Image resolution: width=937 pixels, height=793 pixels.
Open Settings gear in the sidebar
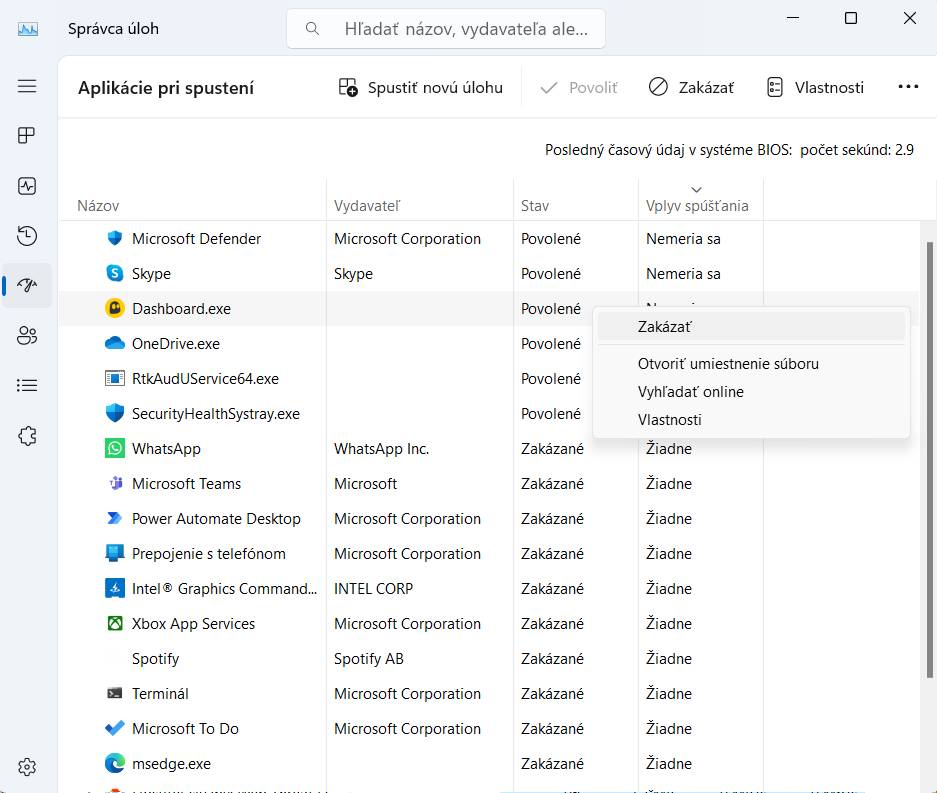[x=27, y=767]
